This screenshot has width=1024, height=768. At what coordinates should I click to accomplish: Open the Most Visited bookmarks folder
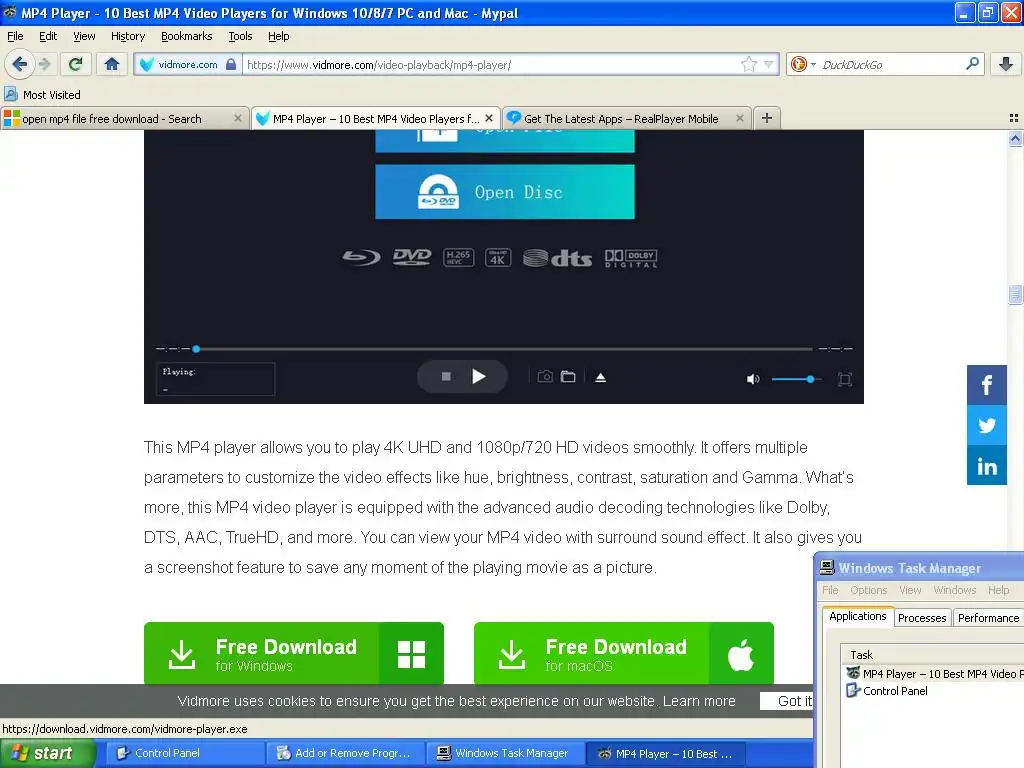coord(42,95)
